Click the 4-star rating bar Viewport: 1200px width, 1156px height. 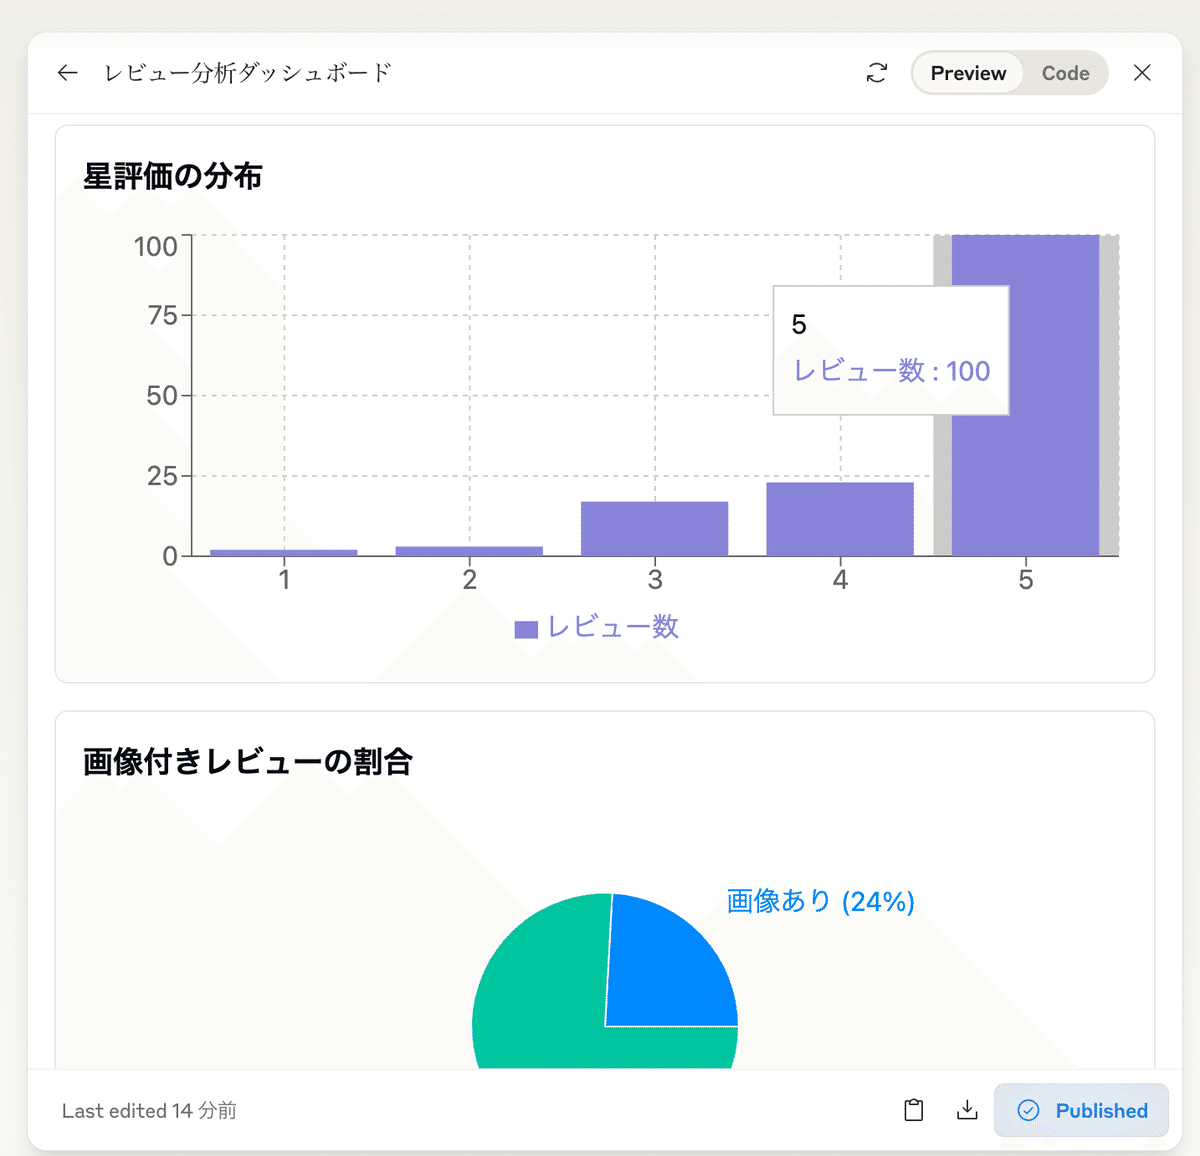840,519
